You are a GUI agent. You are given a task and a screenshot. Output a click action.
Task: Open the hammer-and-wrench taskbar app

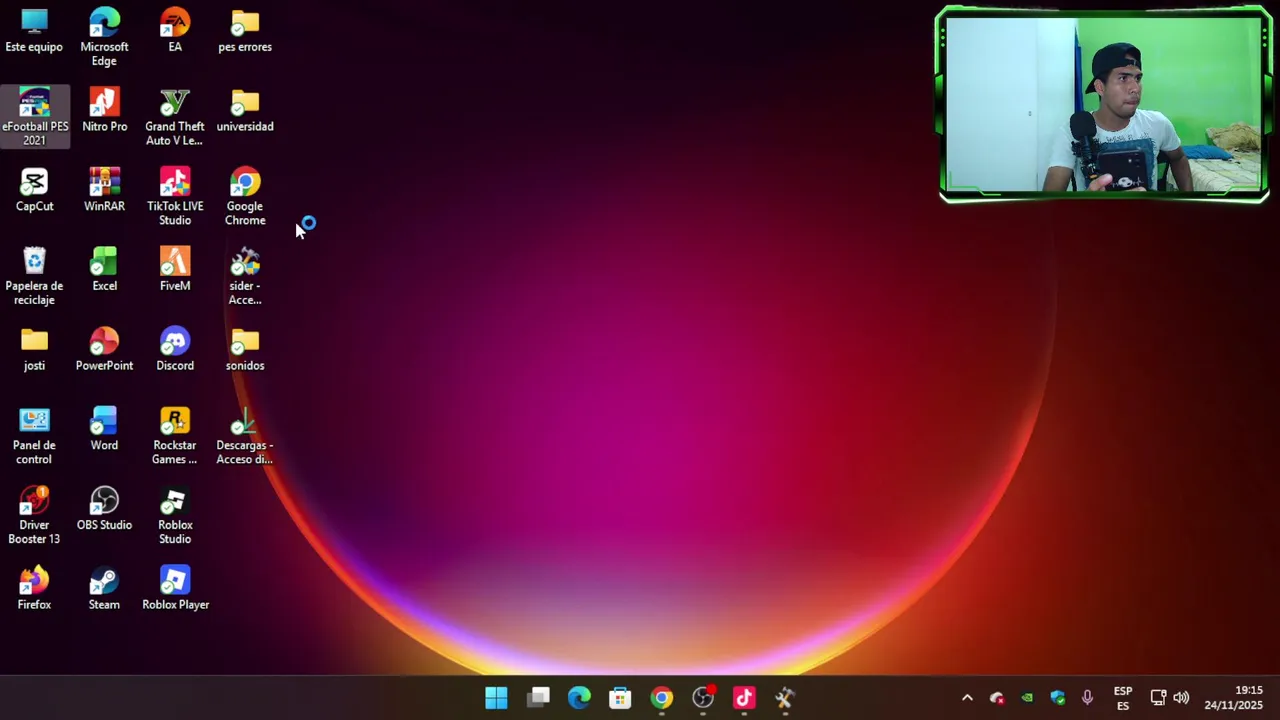pyautogui.click(x=785, y=698)
